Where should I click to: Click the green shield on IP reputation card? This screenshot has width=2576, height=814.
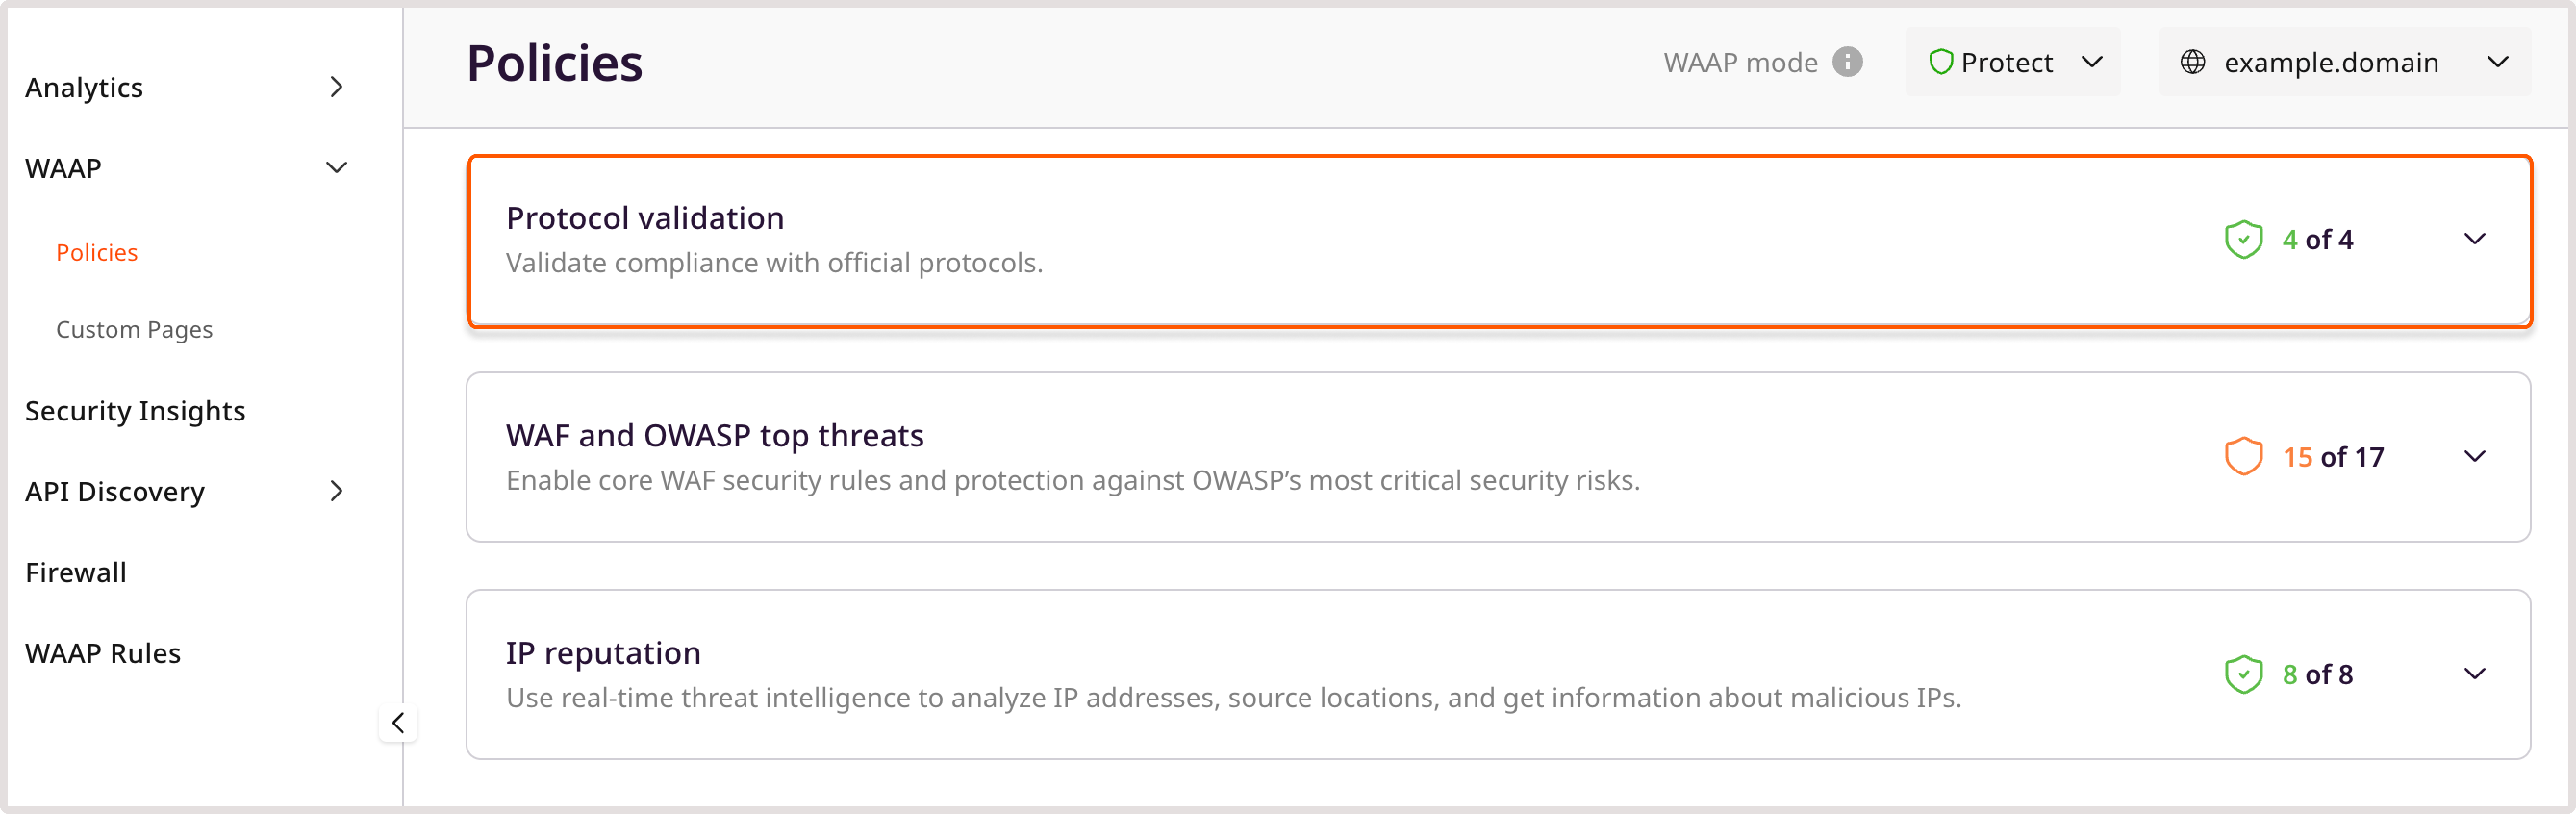(x=2243, y=674)
